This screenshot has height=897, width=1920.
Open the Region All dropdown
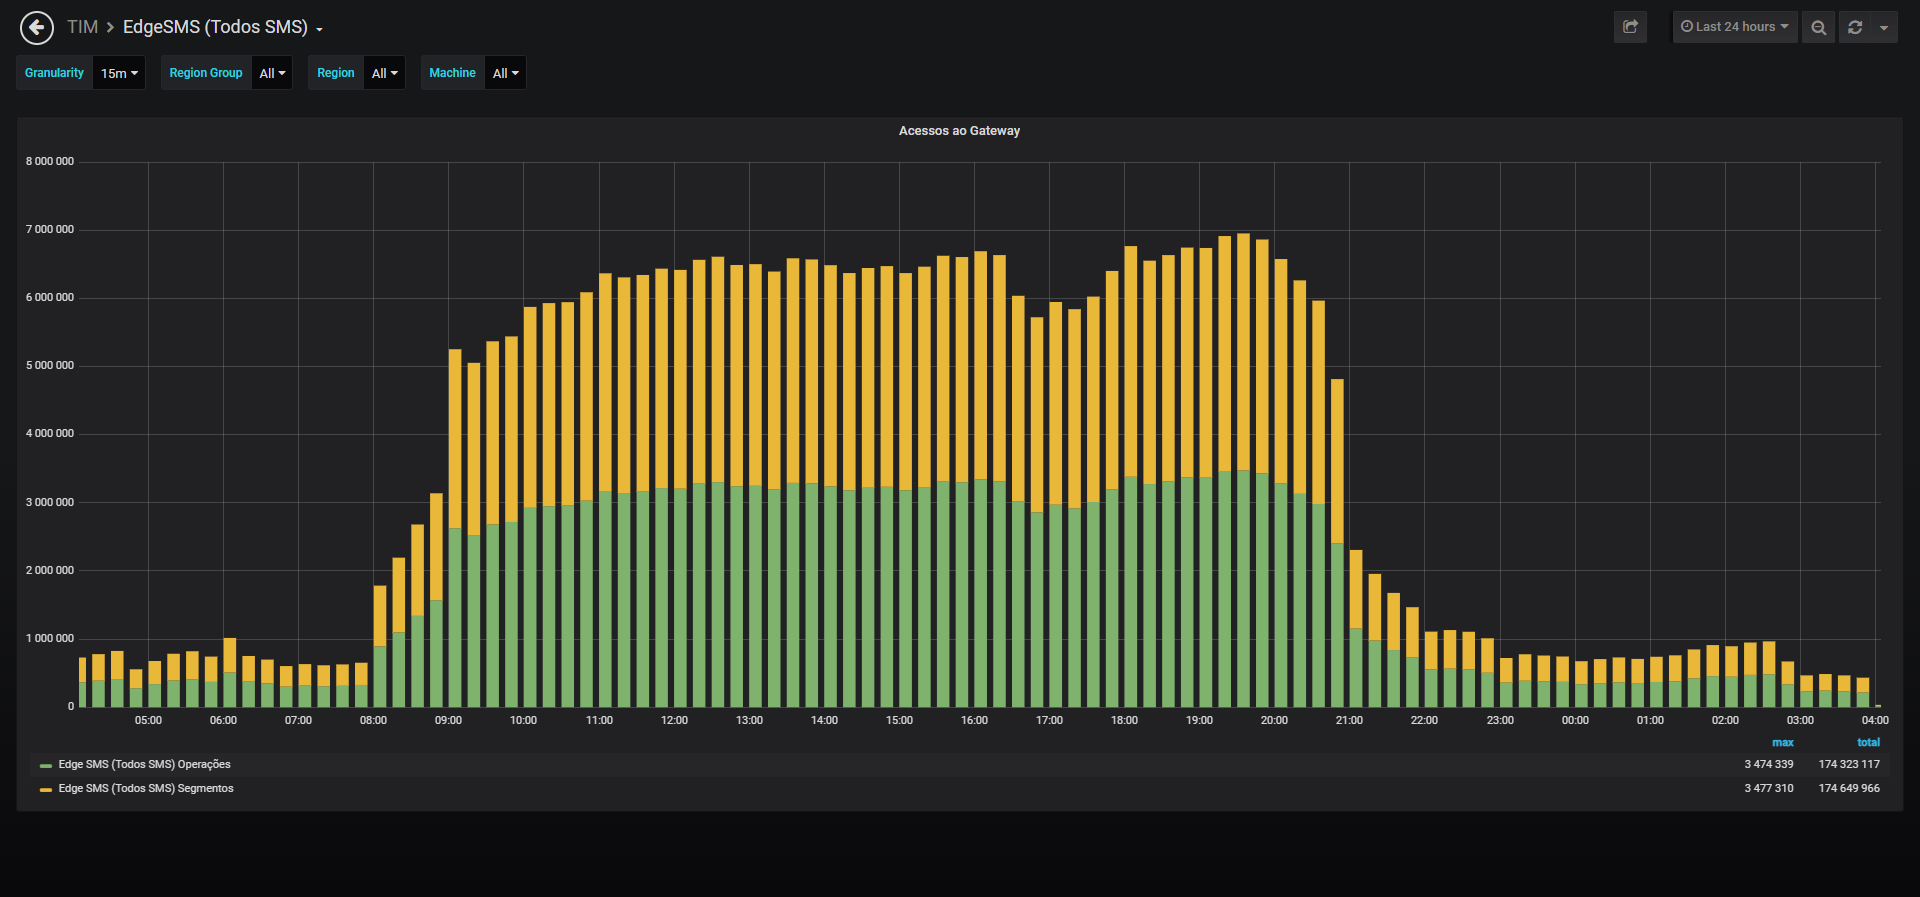384,73
